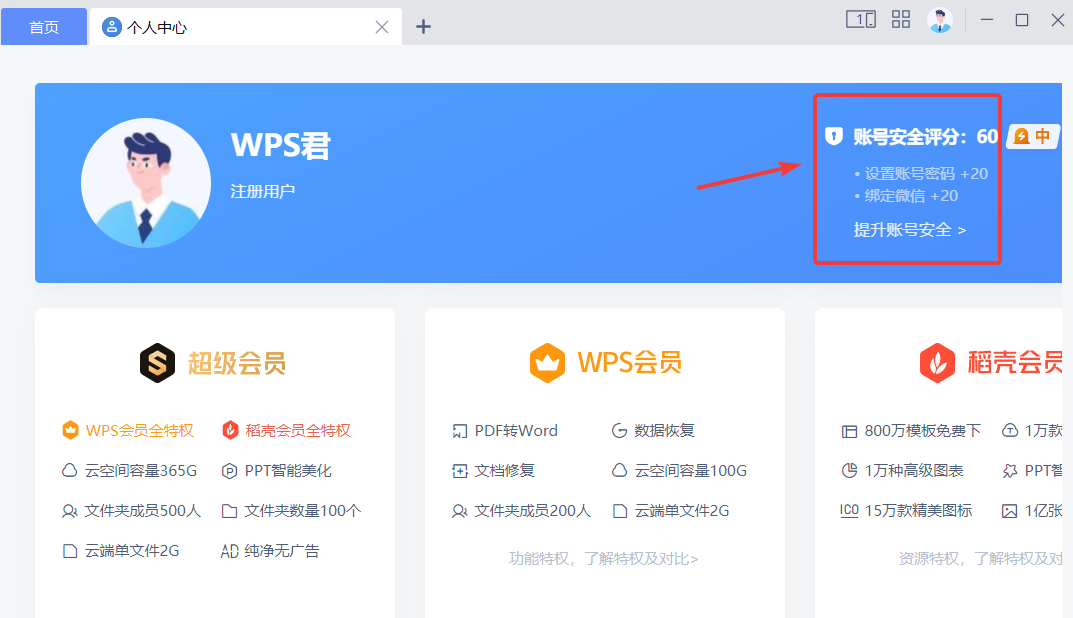The width and height of the screenshot is (1073, 618).
Task: Click the 稻壳会员 red logo icon
Action: point(938,363)
